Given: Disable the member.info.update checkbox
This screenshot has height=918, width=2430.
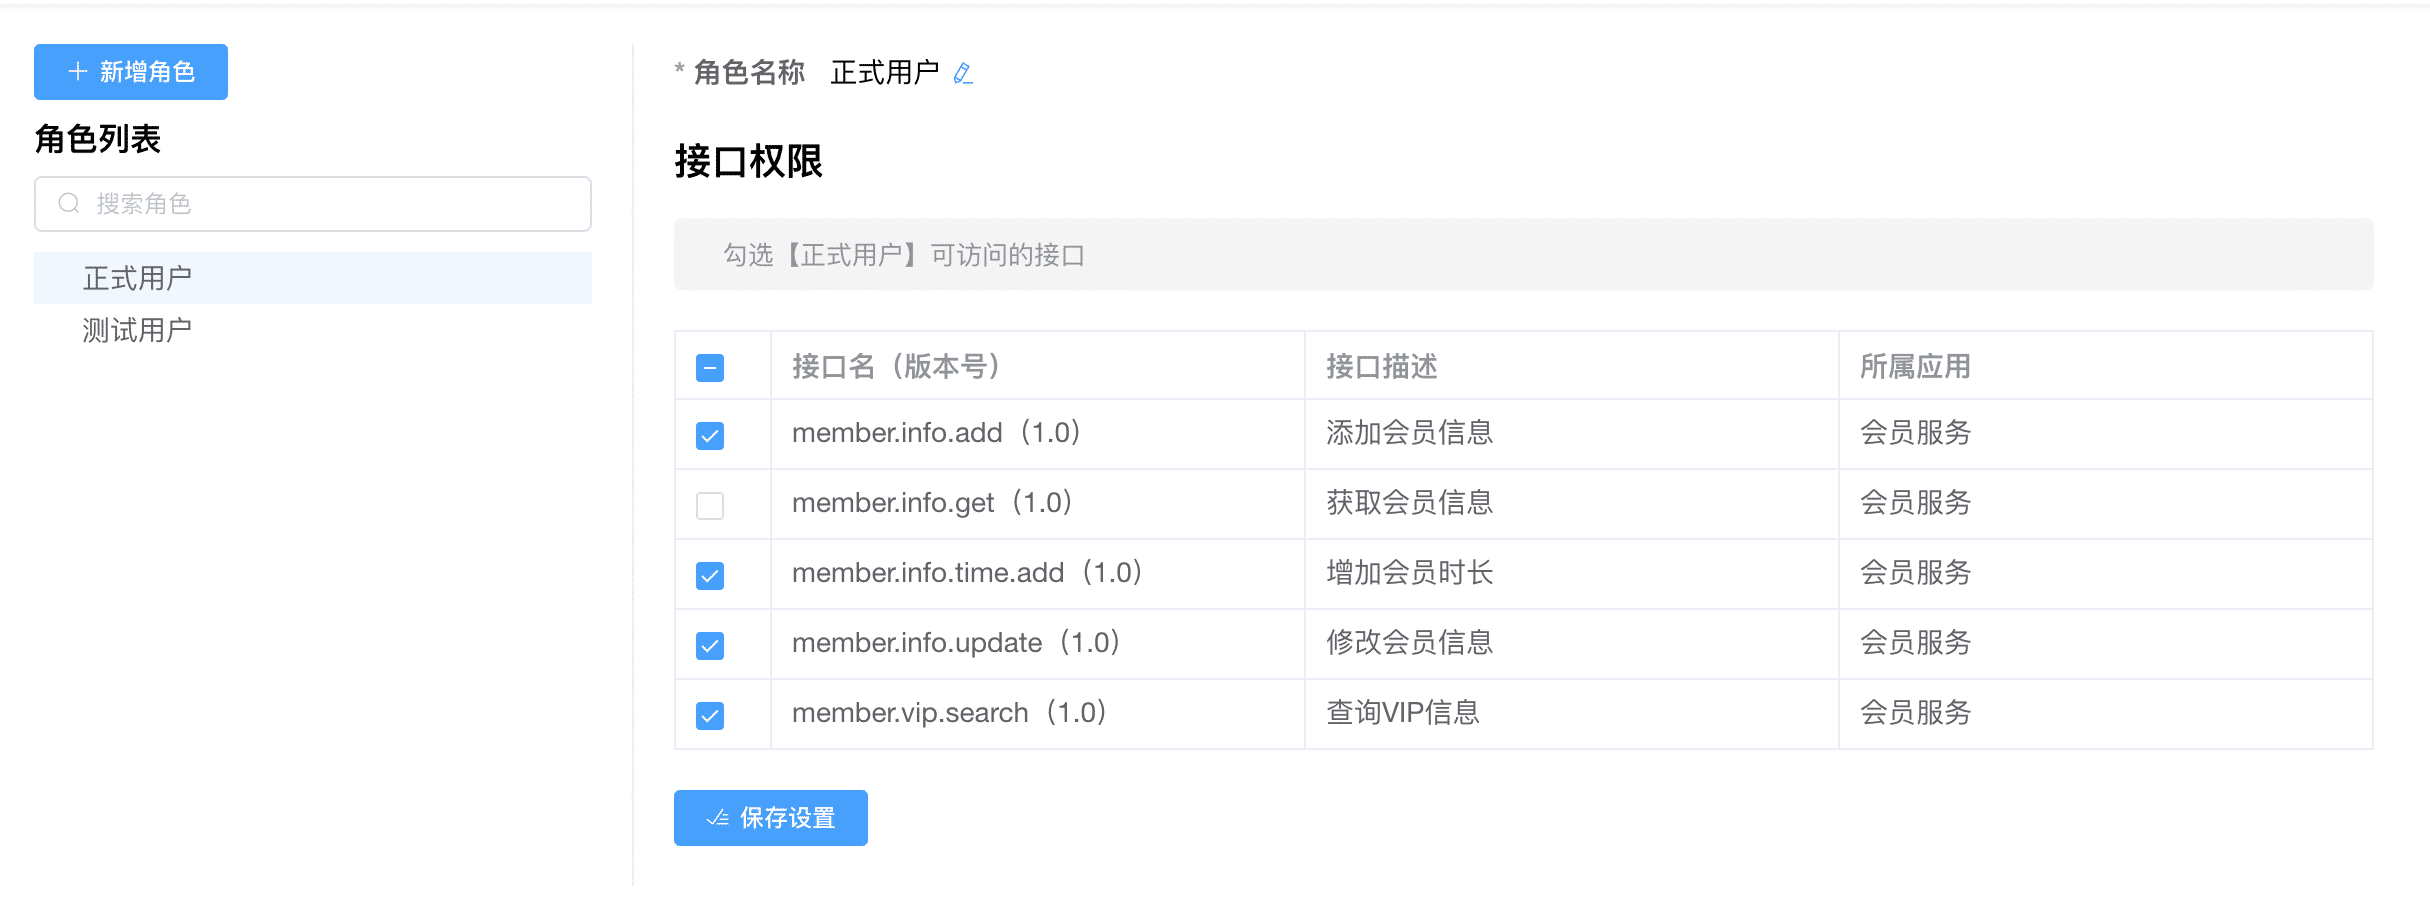Looking at the screenshot, I should (710, 646).
